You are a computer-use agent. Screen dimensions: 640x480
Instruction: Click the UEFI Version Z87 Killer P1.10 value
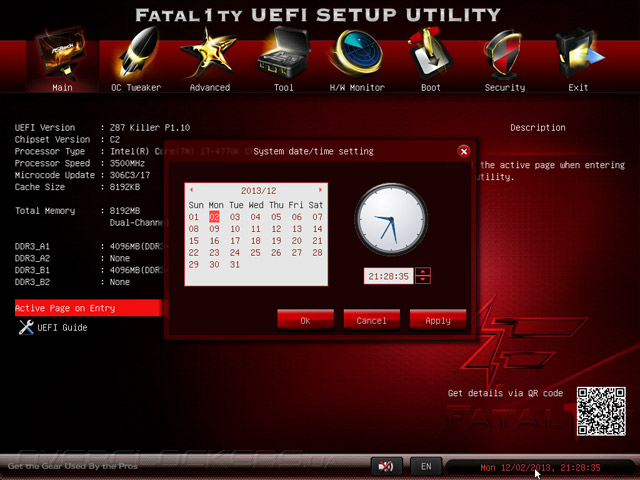[150, 127]
